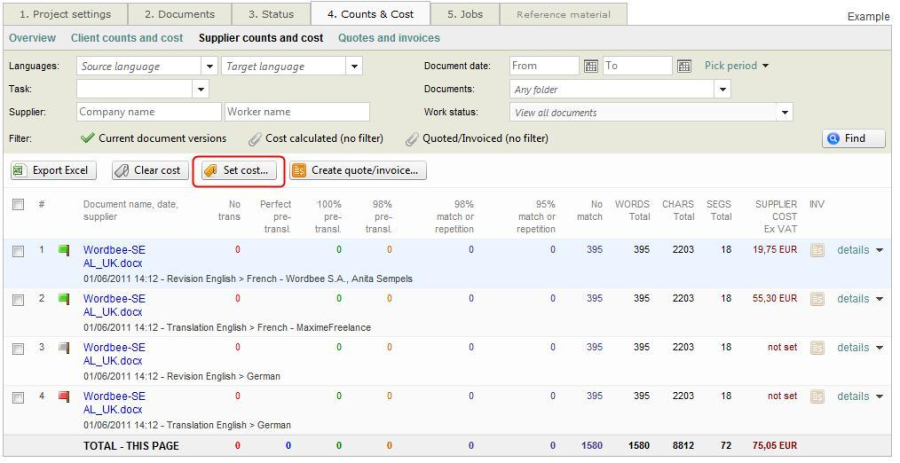
Task: Tick the checkbox for row 4
Action: coord(17,397)
